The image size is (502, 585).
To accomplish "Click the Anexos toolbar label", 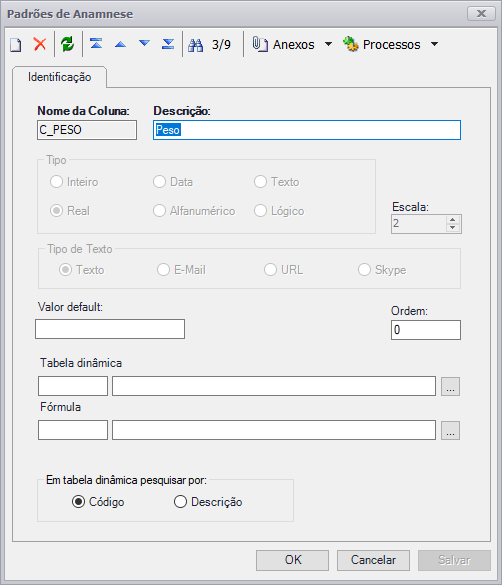I will [294, 45].
